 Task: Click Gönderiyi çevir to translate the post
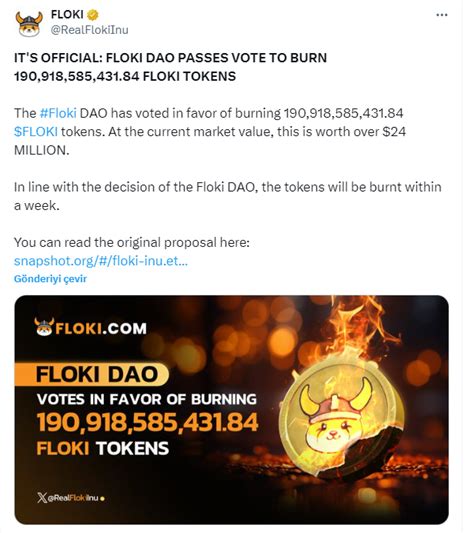click(x=50, y=279)
